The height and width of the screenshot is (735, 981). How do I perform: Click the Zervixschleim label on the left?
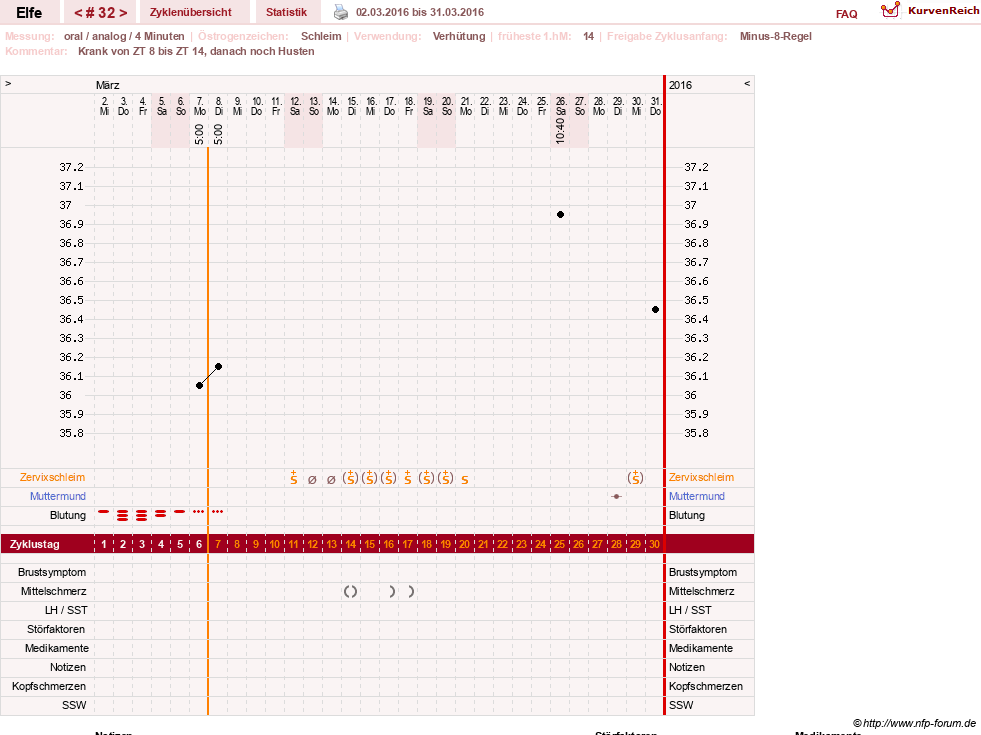coord(53,477)
